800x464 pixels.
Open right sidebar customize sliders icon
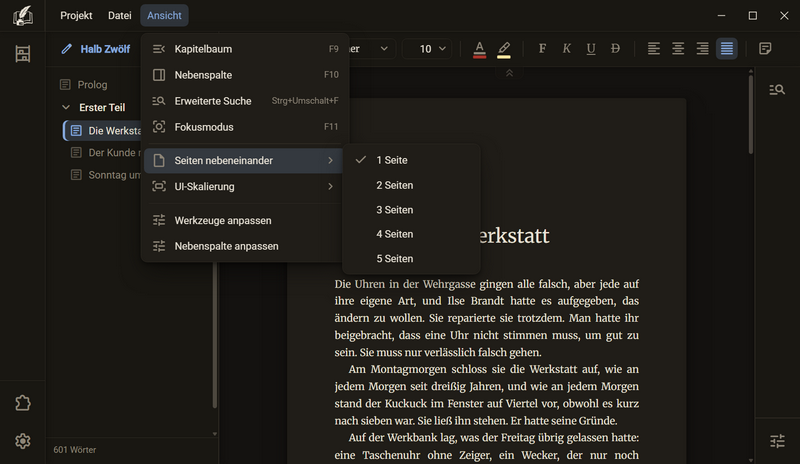[777, 441]
